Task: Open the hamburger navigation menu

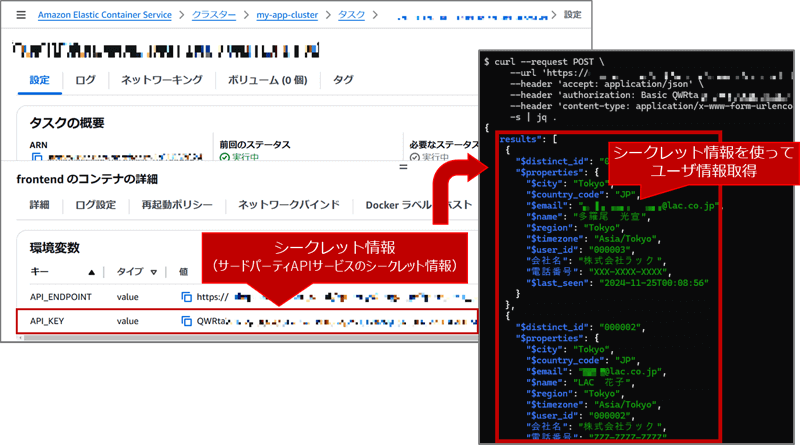Action: pyautogui.click(x=21, y=15)
